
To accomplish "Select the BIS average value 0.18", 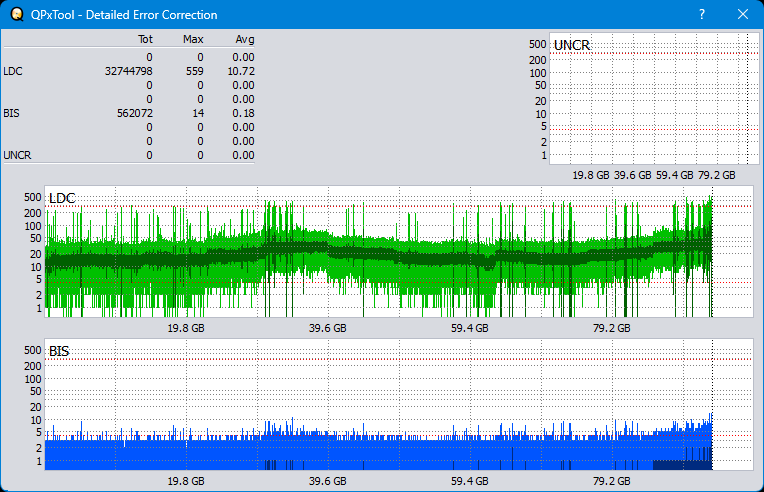I will point(243,113).
